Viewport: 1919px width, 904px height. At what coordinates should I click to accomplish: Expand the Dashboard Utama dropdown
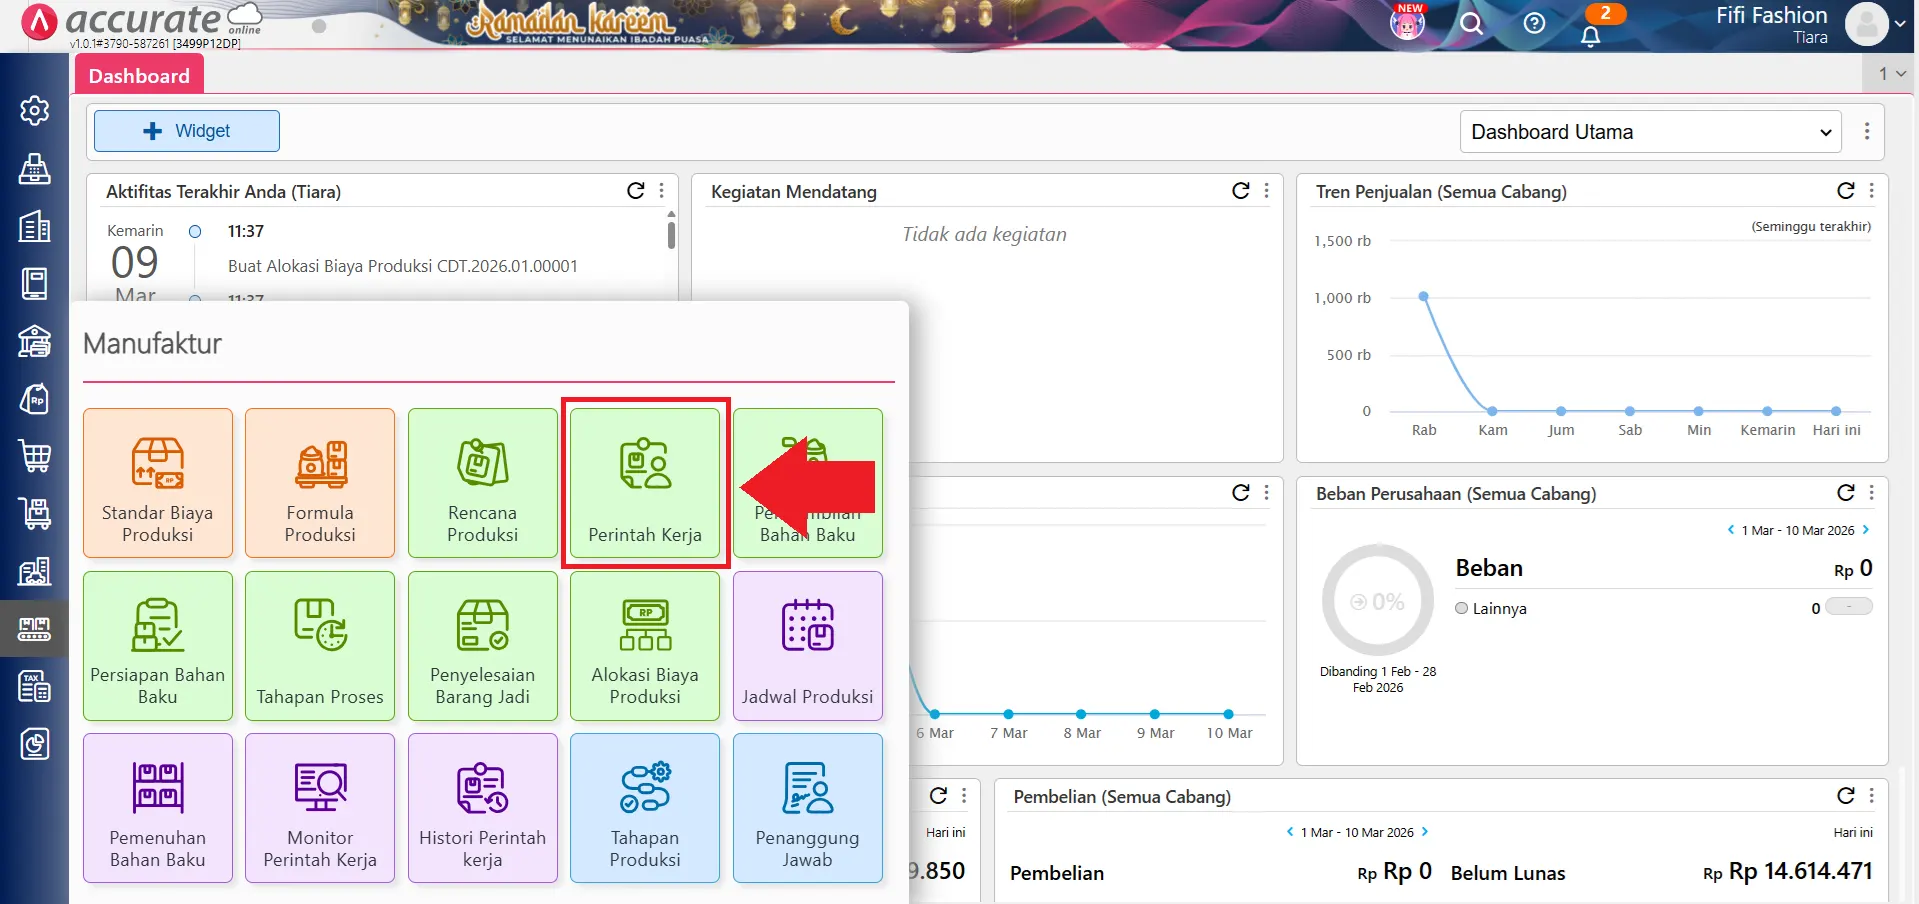point(1650,132)
